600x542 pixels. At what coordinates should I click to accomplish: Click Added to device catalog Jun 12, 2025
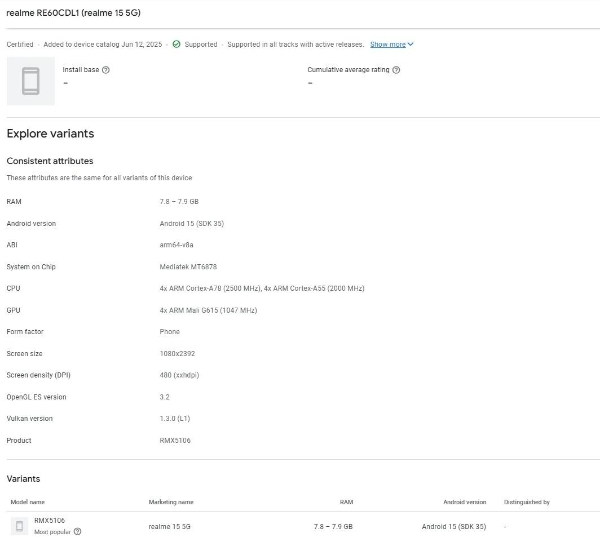tap(103, 44)
